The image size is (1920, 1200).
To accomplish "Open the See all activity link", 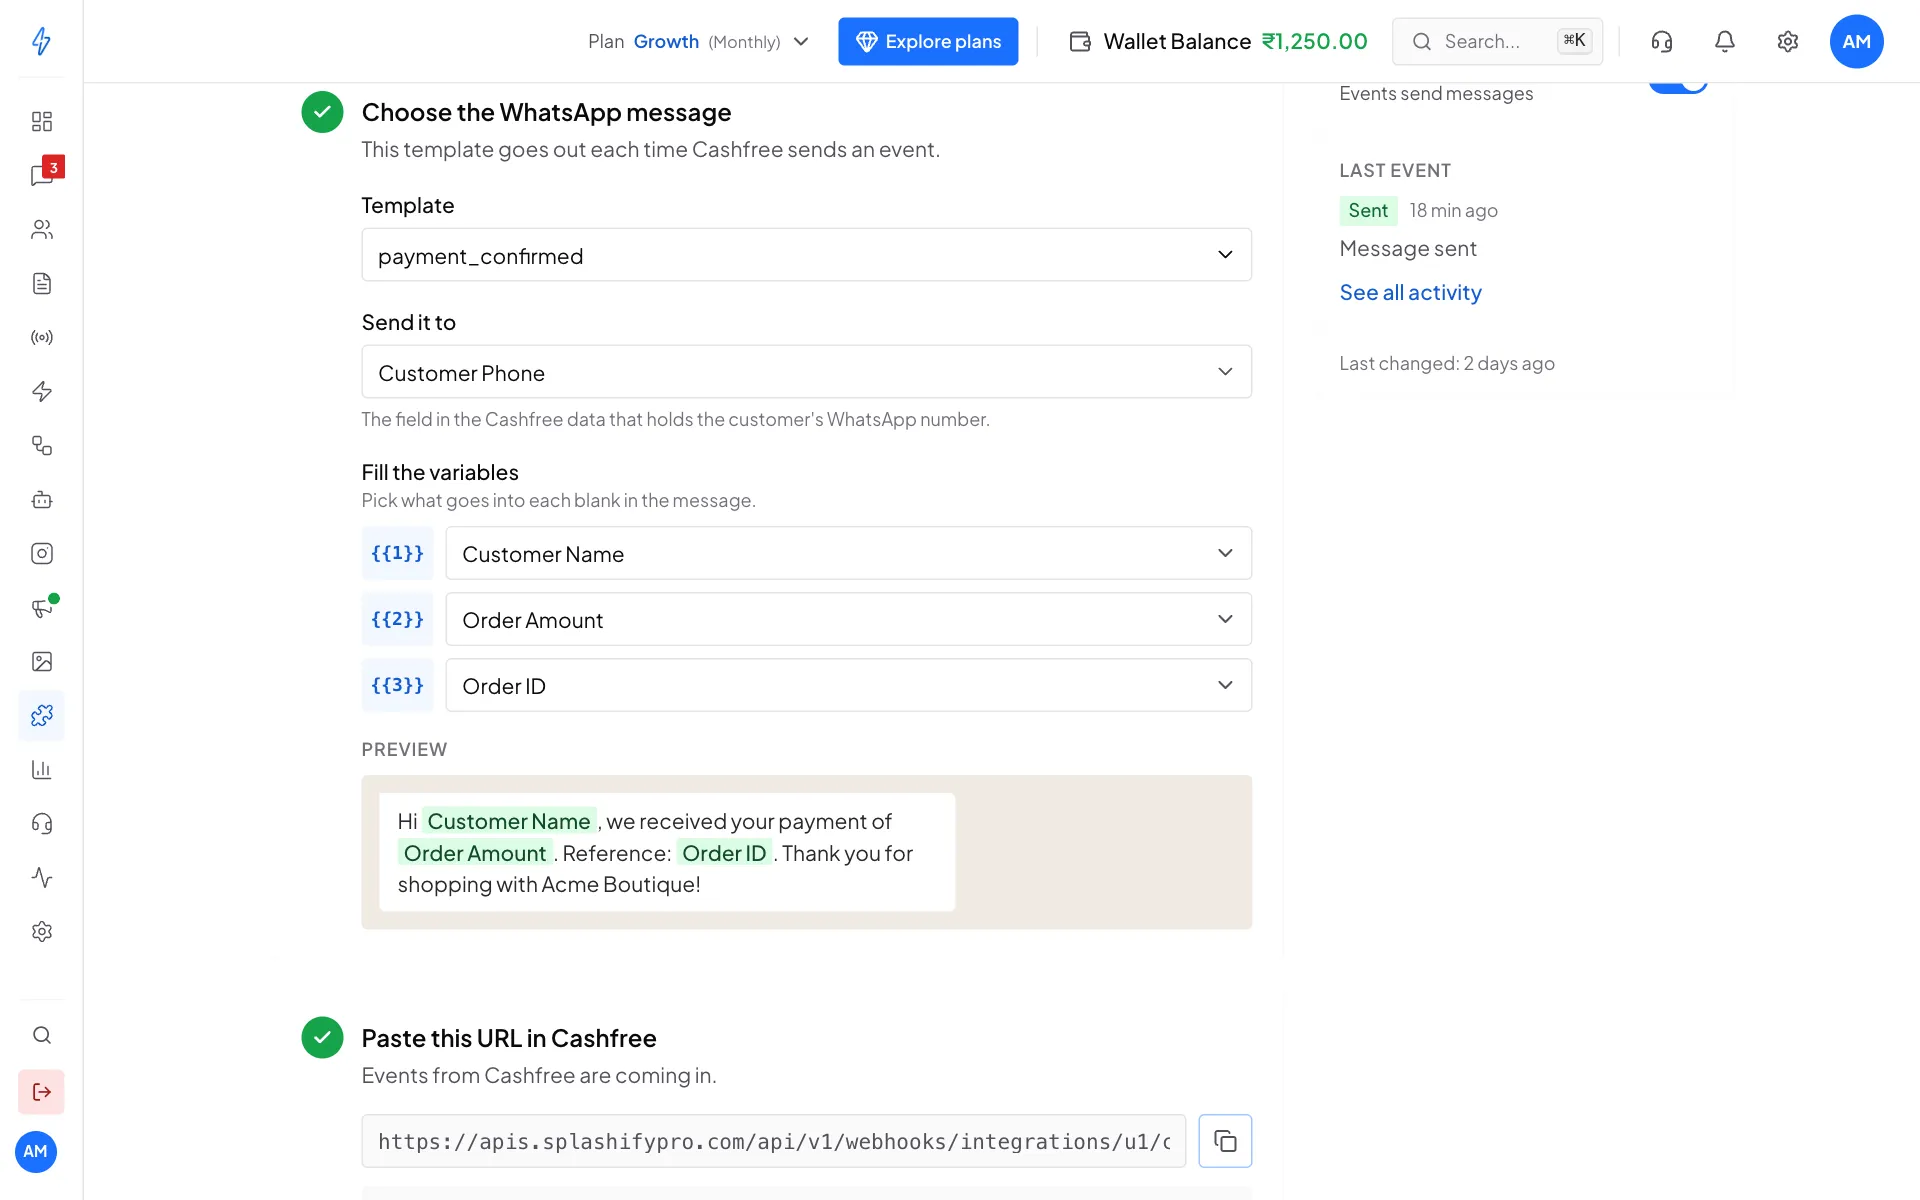I will [x=1410, y=292].
